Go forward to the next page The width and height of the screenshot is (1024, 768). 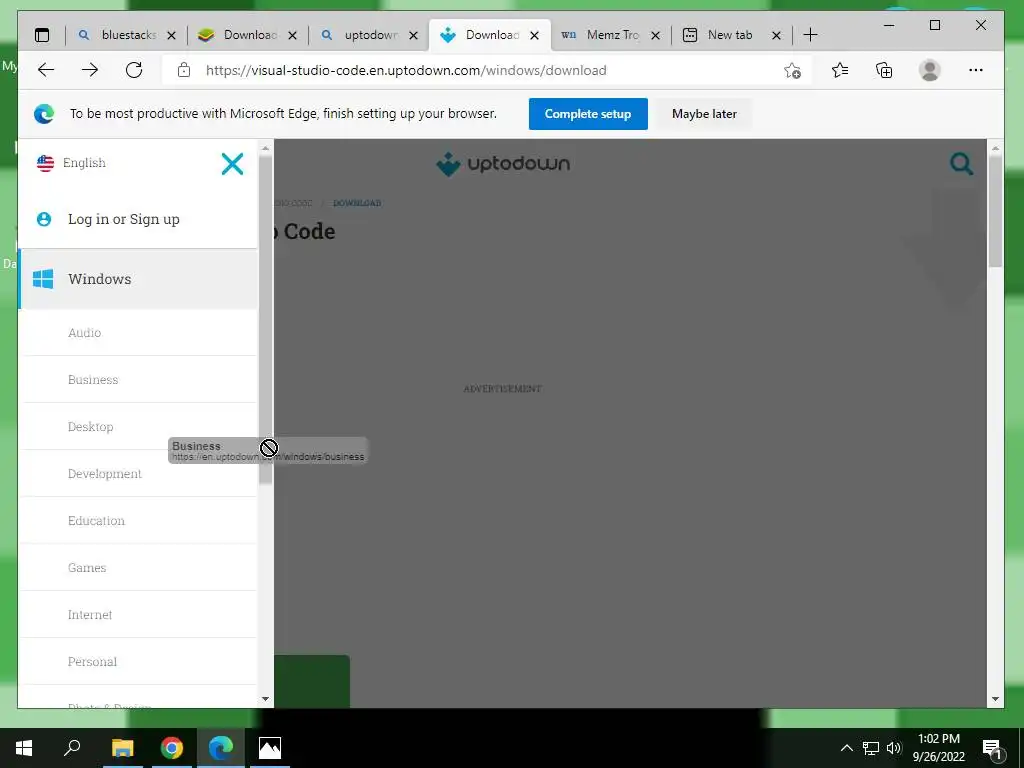89,70
